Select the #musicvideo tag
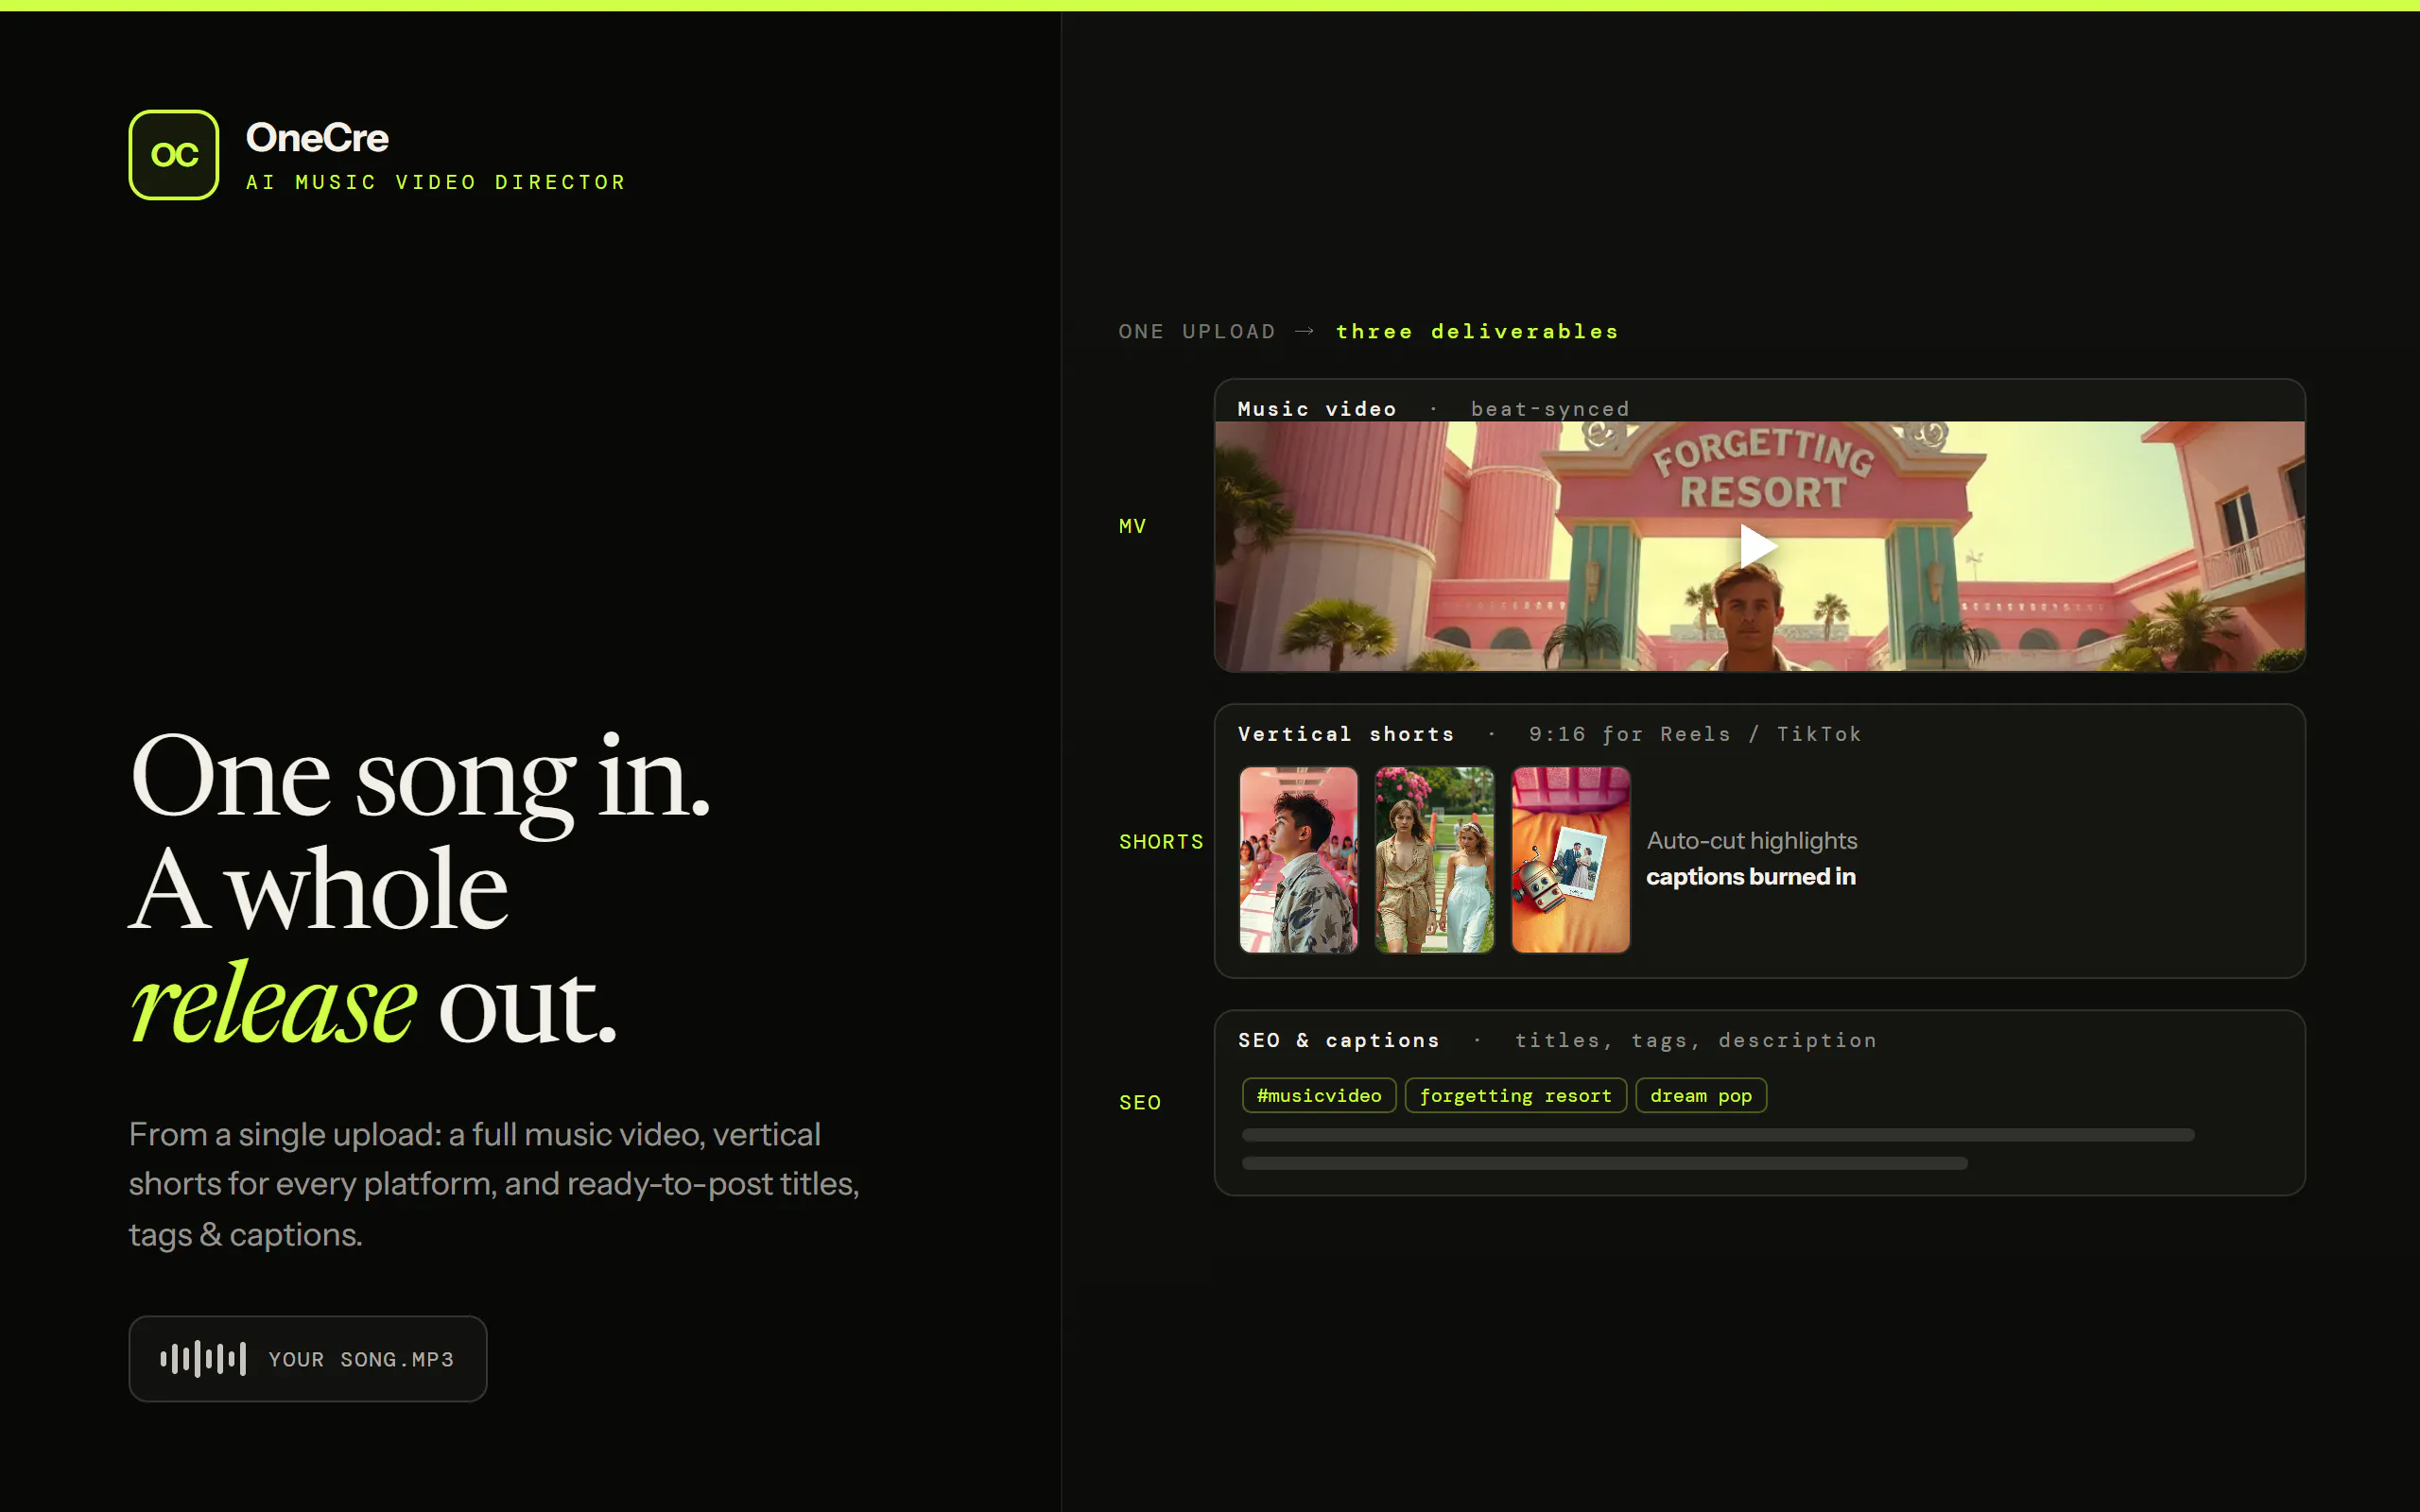Image resolution: width=2420 pixels, height=1512 pixels. point(1319,1095)
